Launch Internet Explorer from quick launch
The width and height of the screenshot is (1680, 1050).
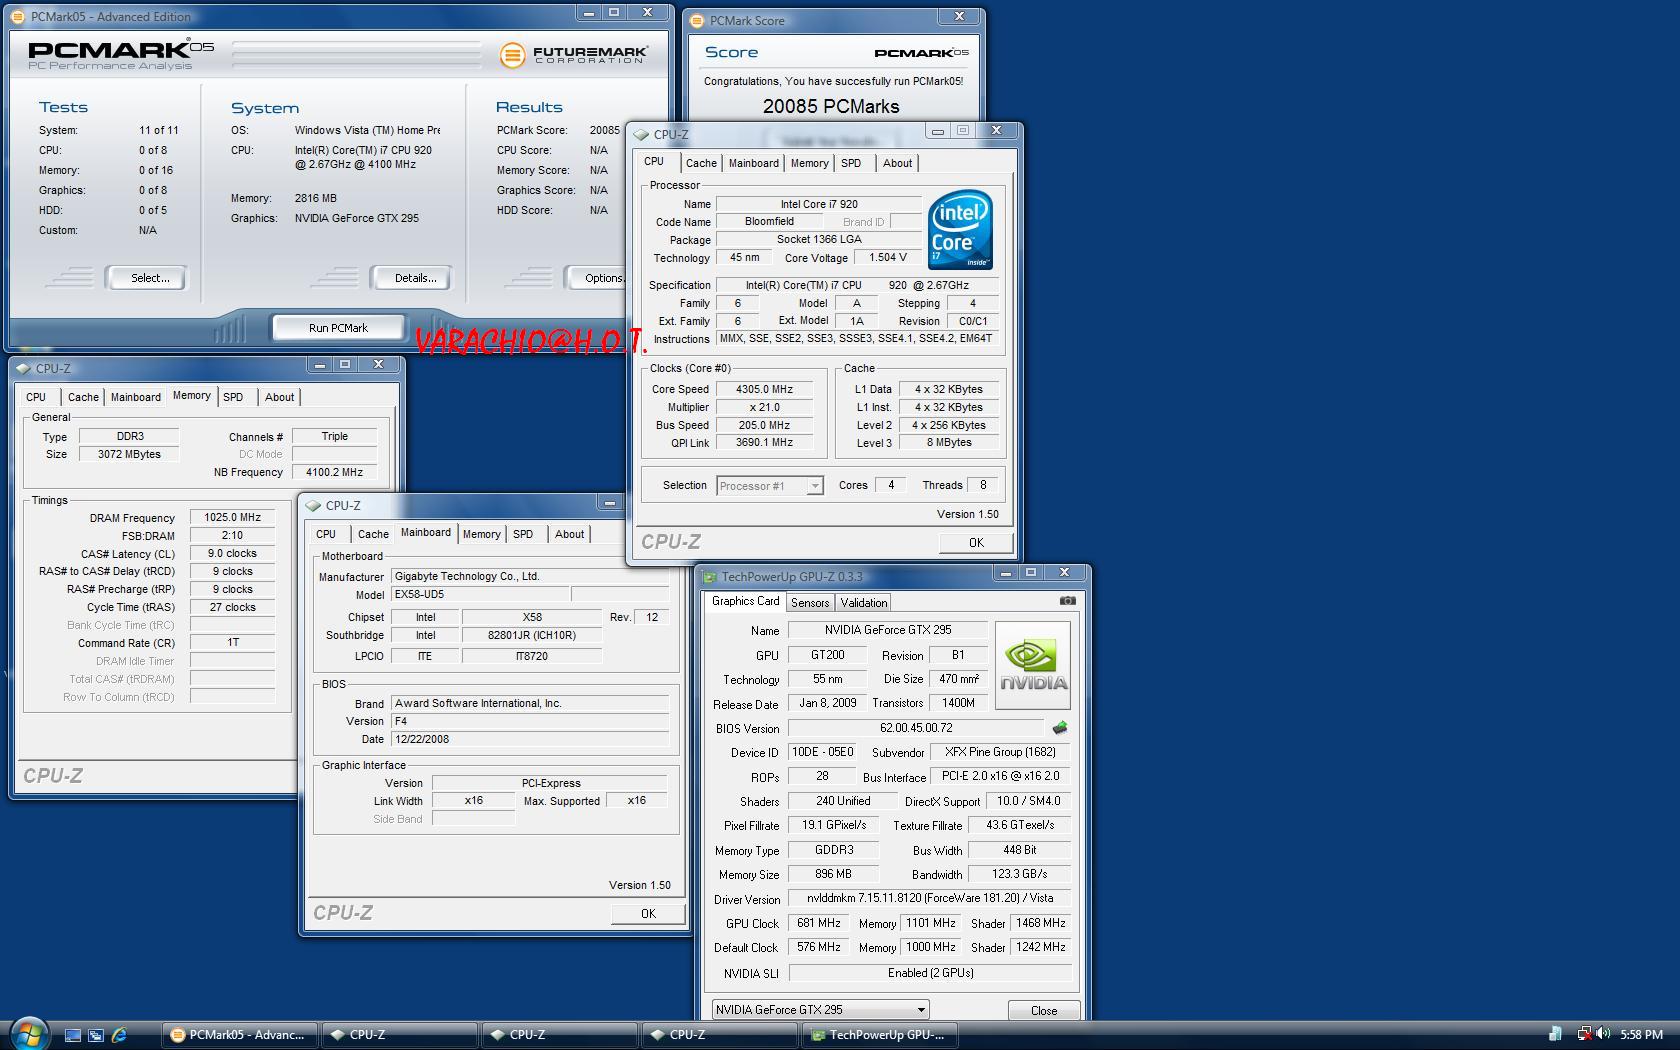point(119,1035)
